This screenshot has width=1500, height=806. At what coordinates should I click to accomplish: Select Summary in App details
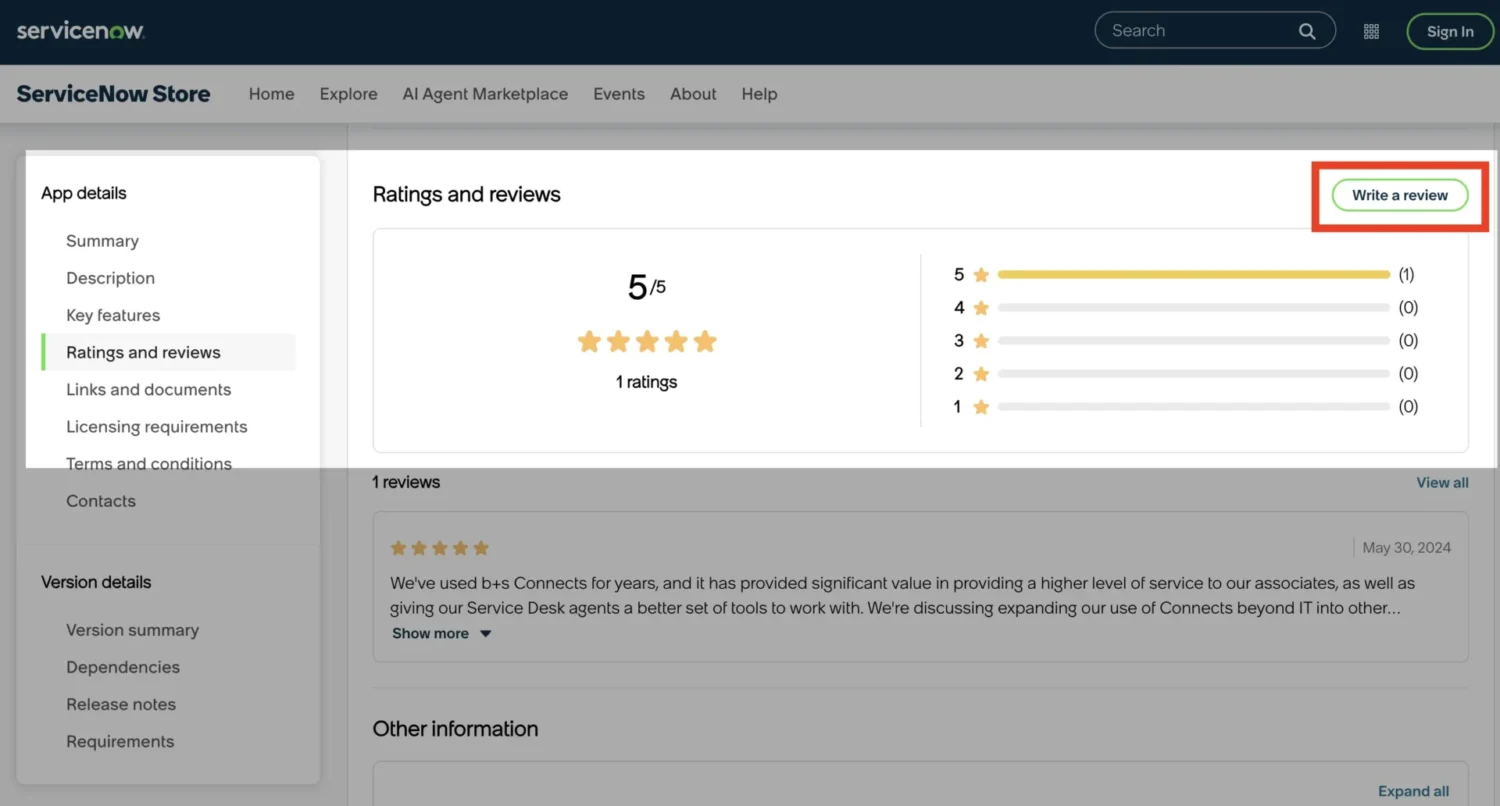[x=102, y=241]
